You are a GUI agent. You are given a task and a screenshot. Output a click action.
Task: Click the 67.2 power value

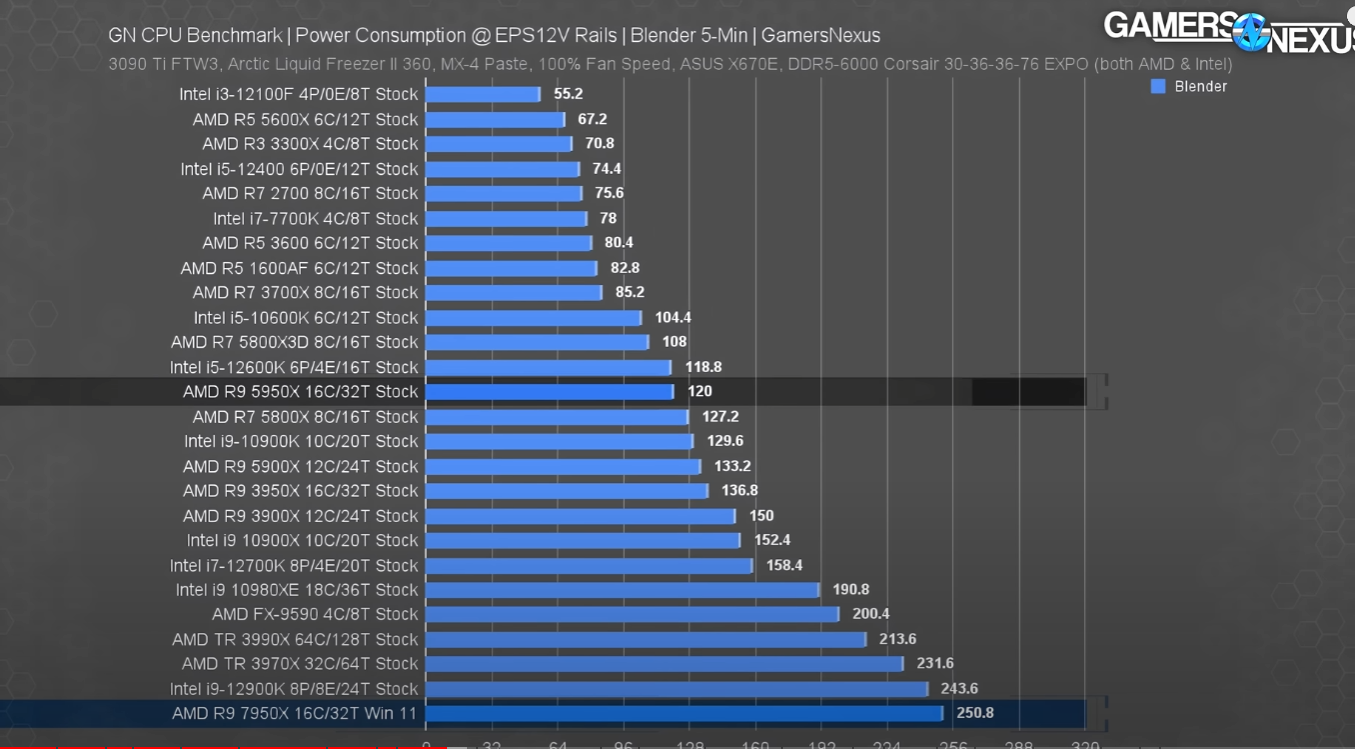point(592,119)
